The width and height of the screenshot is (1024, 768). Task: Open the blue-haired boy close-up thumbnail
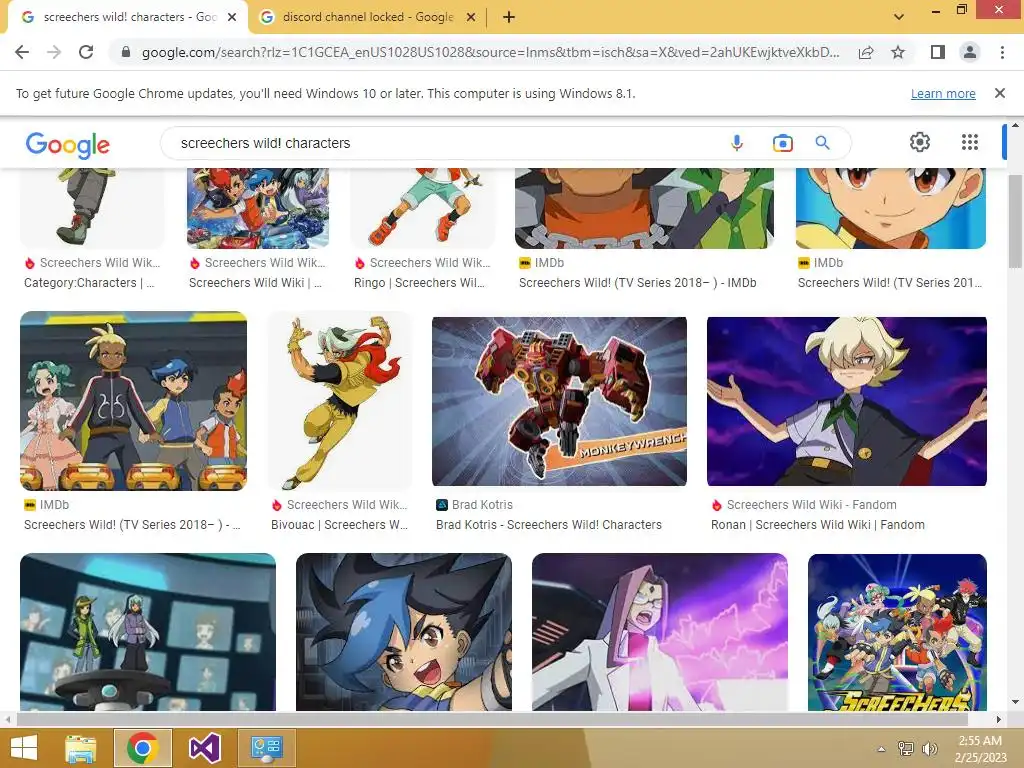(404, 632)
